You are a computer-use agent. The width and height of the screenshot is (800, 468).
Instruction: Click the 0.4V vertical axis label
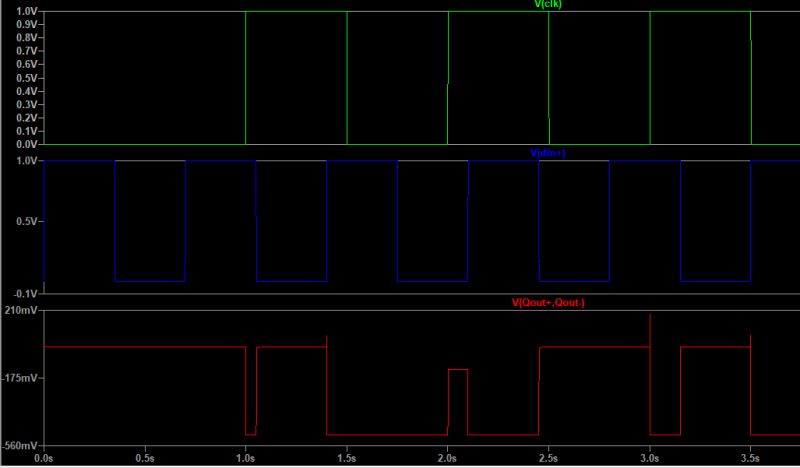click(x=27, y=91)
